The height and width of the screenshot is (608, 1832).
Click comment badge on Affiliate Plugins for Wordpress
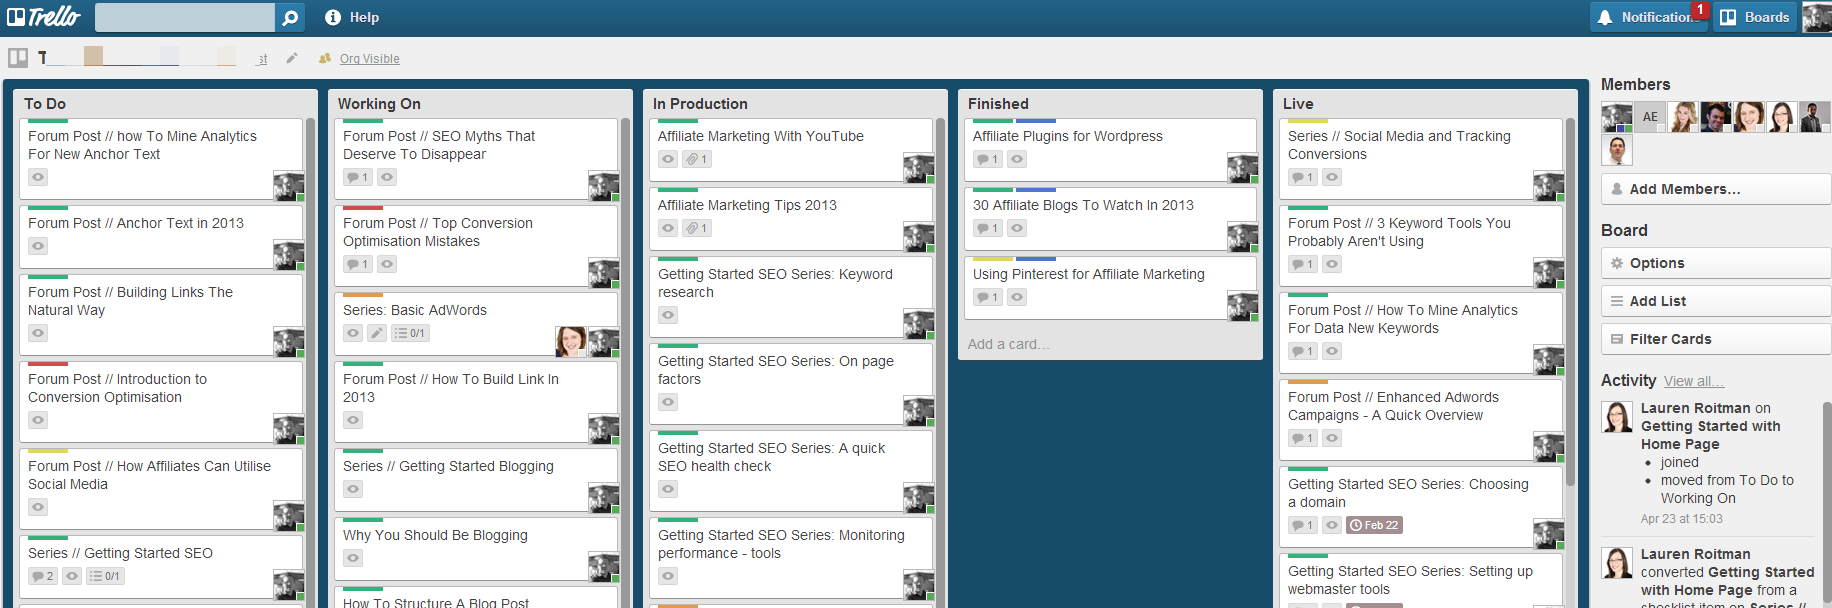(987, 159)
